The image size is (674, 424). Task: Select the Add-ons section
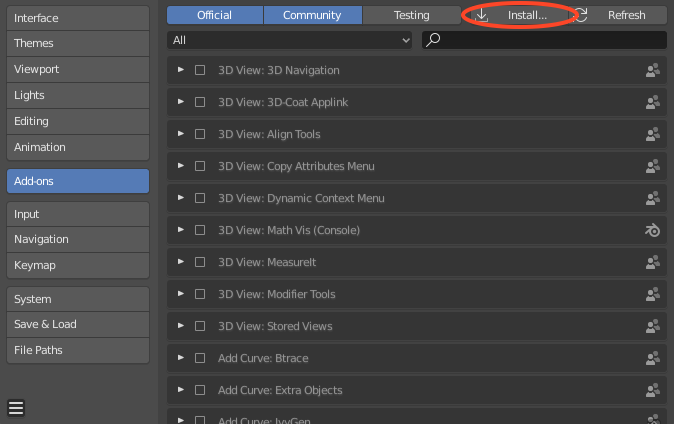pos(78,181)
